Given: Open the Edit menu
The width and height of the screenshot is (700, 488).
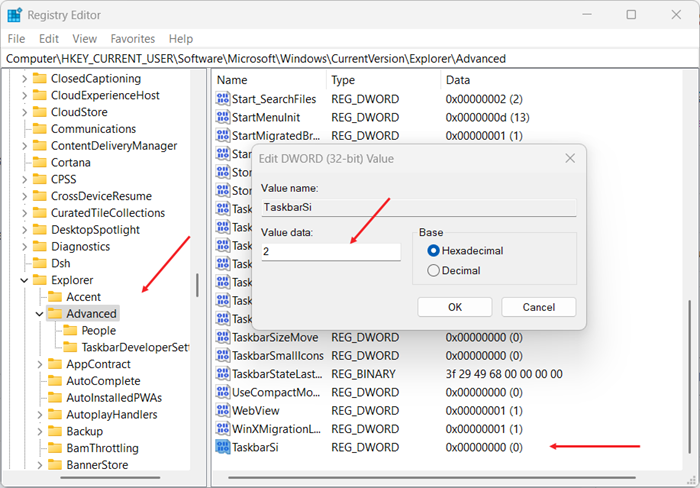Looking at the screenshot, I should click(x=49, y=39).
